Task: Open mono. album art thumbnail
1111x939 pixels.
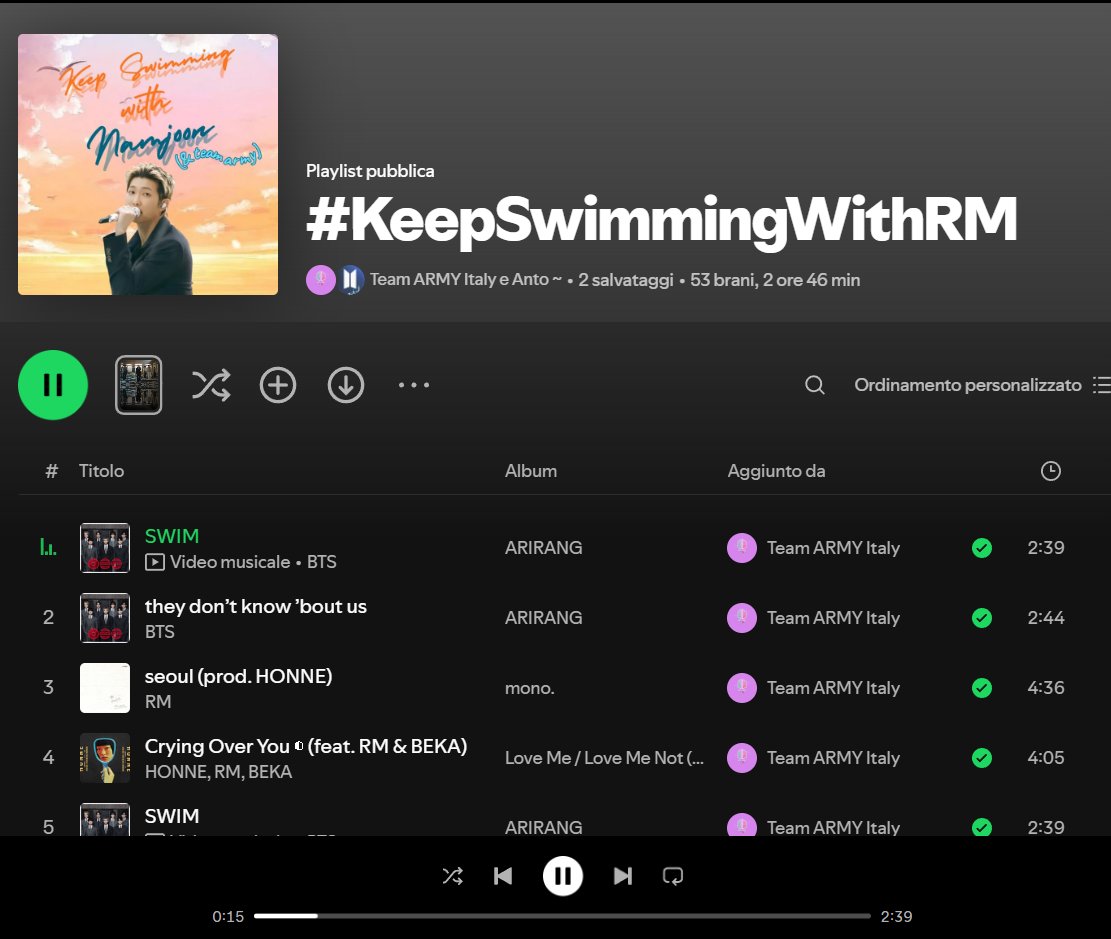Action: [105, 687]
